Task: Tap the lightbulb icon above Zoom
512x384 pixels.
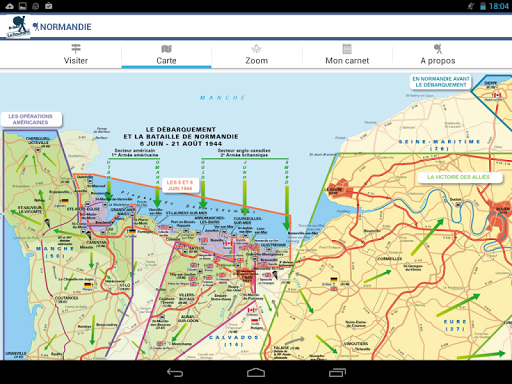Action: [256, 49]
